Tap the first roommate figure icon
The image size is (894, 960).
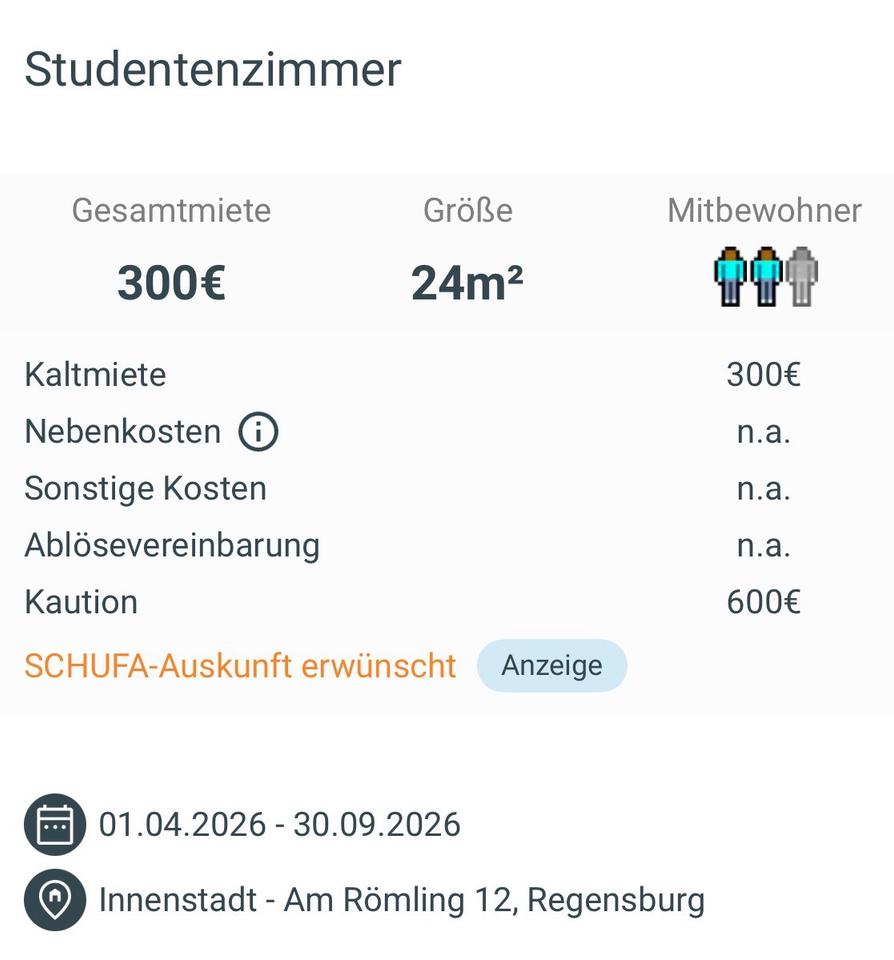[730, 277]
